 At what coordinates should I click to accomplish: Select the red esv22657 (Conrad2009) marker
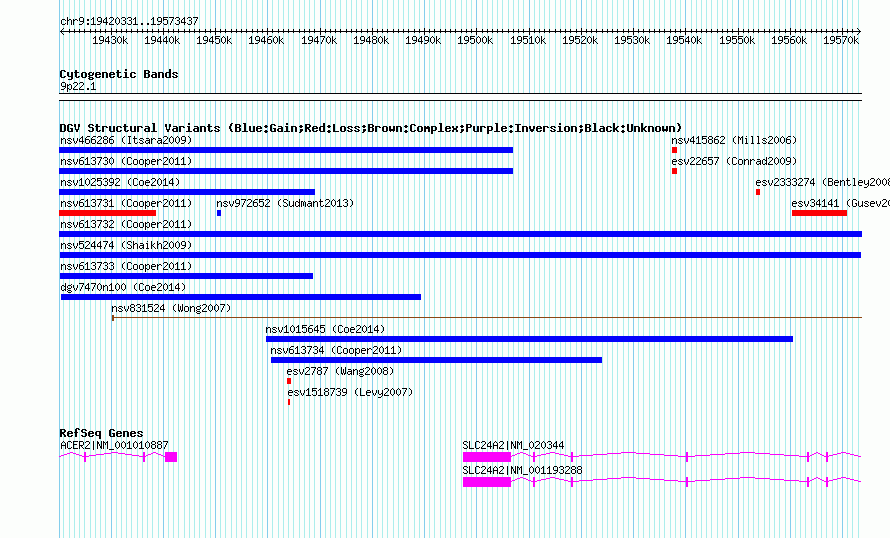click(x=674, y=171)
